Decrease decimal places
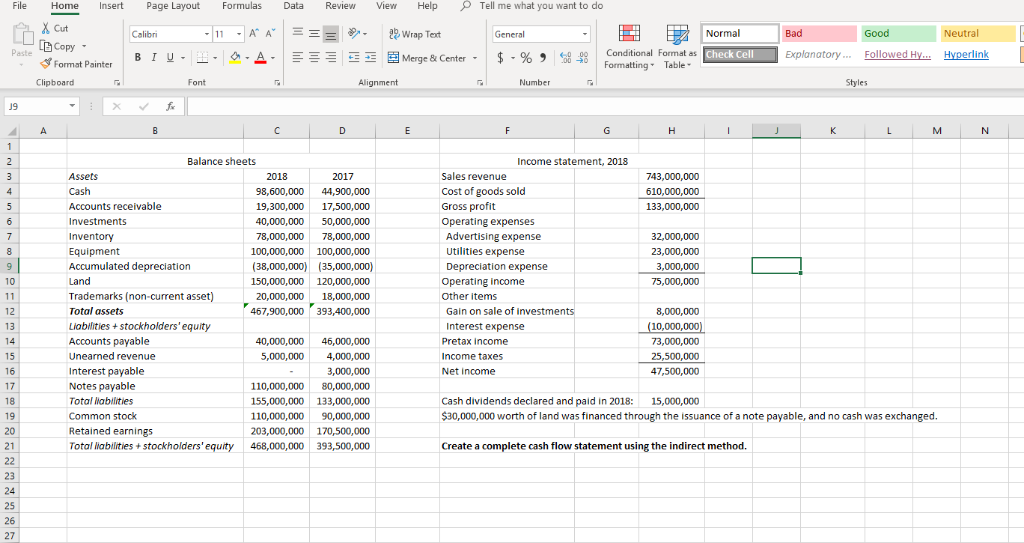The height and width of the screenshot is (543, 1024). click(583, 58)
